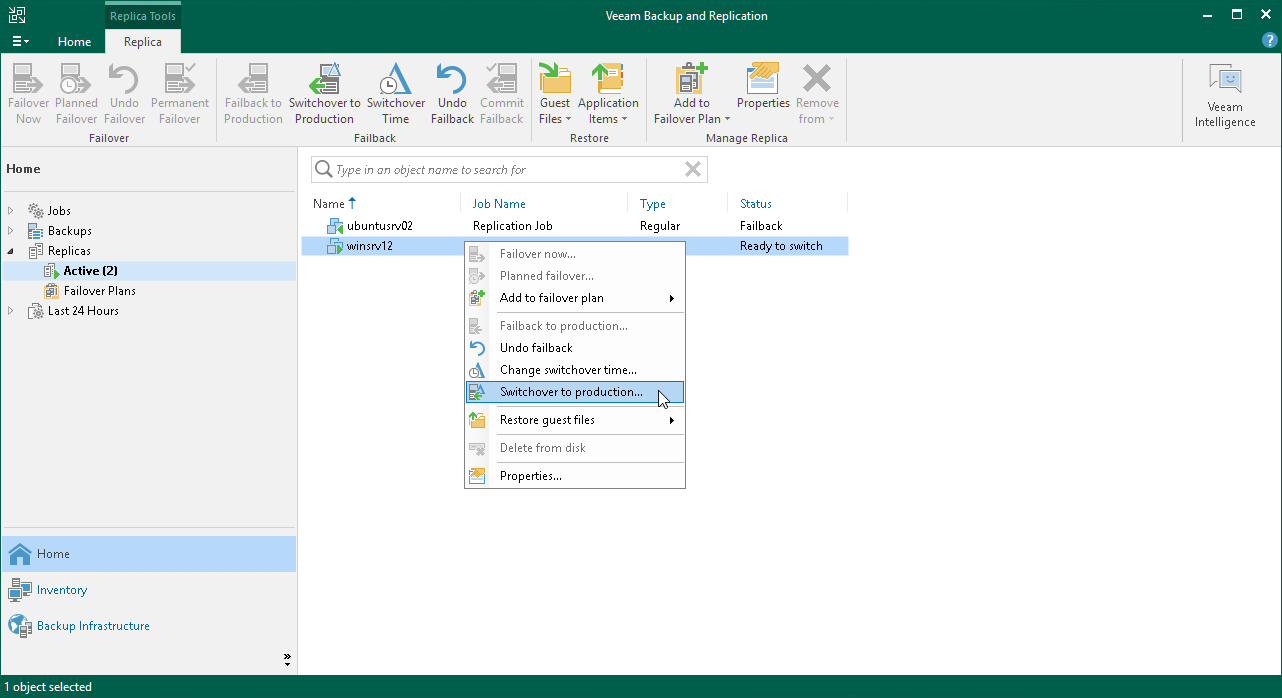Viewport: 1282px width, 698px height.
Task: Open Add to failover plan submenu
Action: click(575, 298)
